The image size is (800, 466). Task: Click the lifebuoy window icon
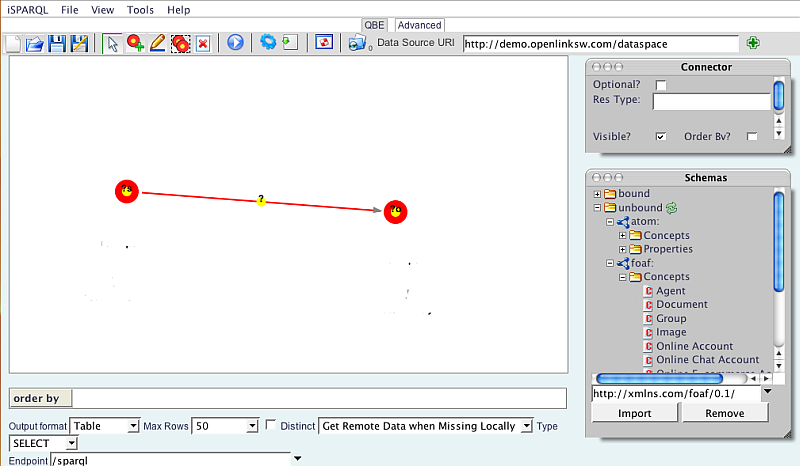click(324, 42)
